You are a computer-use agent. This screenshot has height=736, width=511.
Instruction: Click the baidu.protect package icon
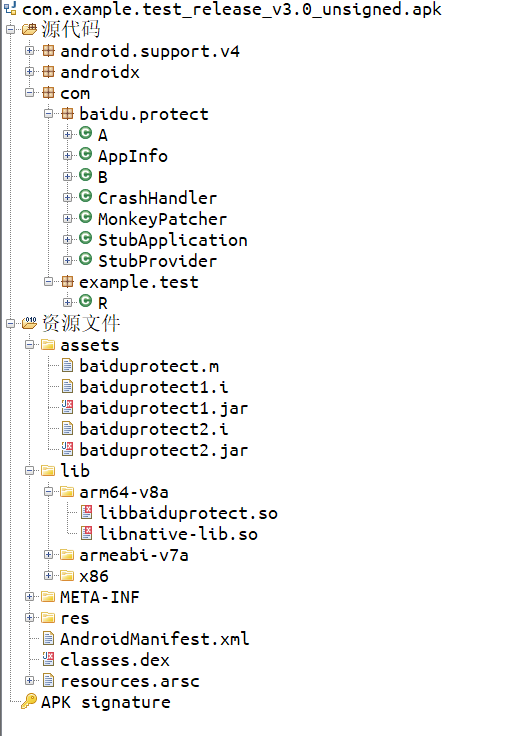pos(68,113)
